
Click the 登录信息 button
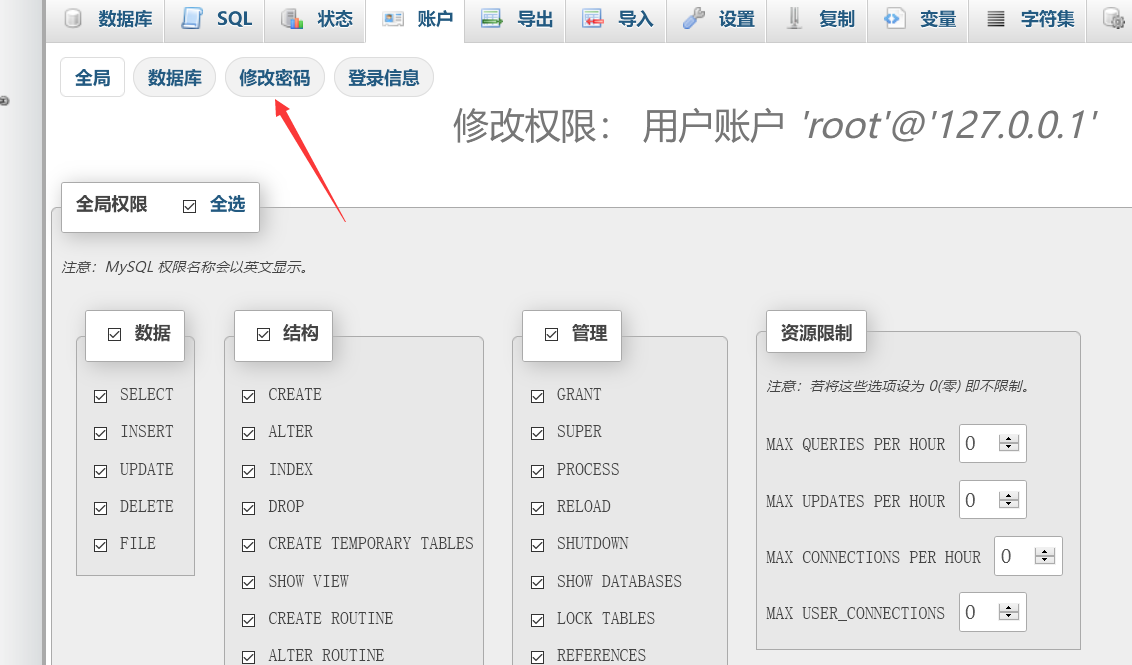pyautogui.click(x=384, y=77)
